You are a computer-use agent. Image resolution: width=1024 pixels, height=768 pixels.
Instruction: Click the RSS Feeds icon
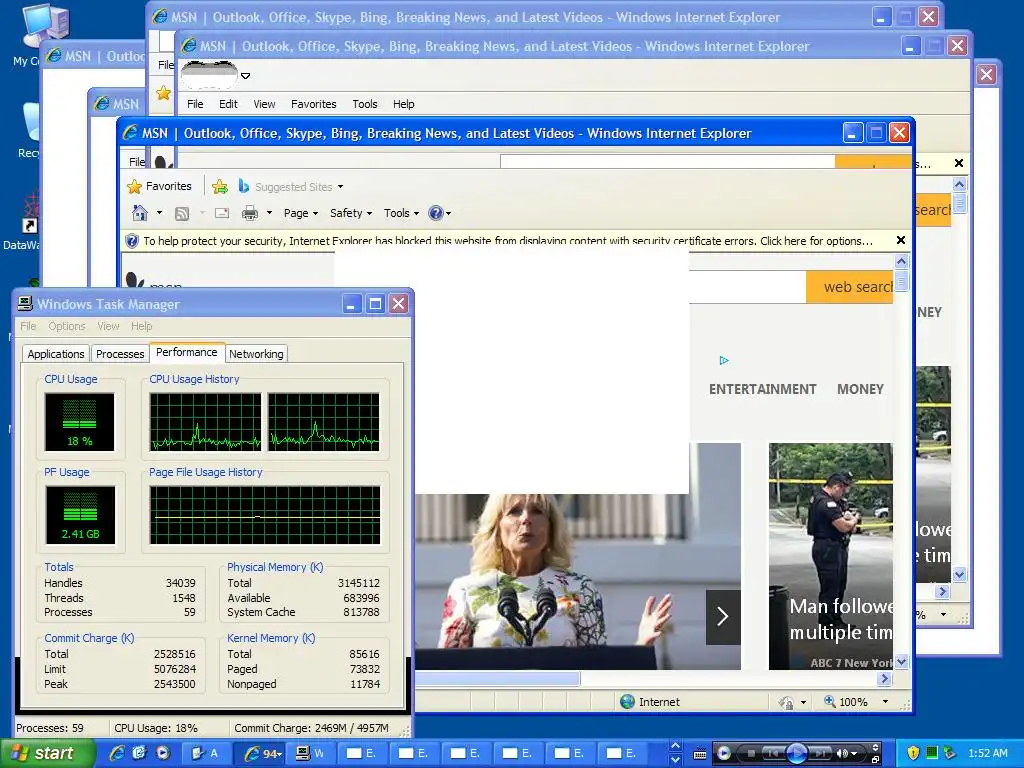tap(182, 214)
